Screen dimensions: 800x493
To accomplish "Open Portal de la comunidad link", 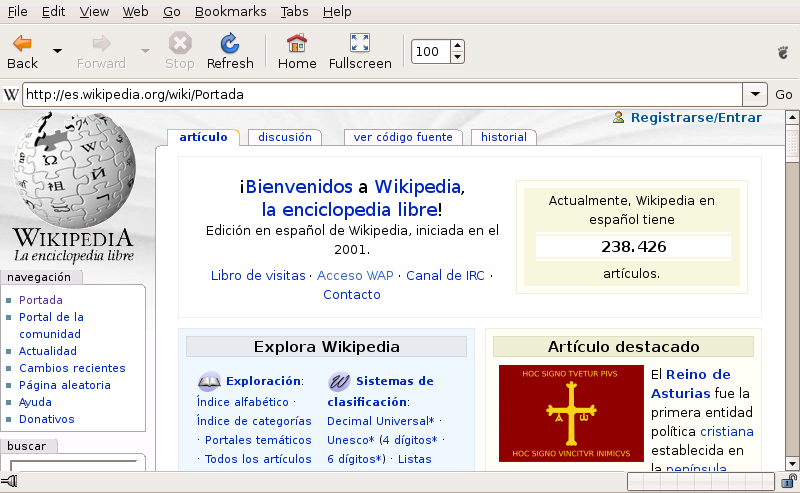I will (51, 326).
